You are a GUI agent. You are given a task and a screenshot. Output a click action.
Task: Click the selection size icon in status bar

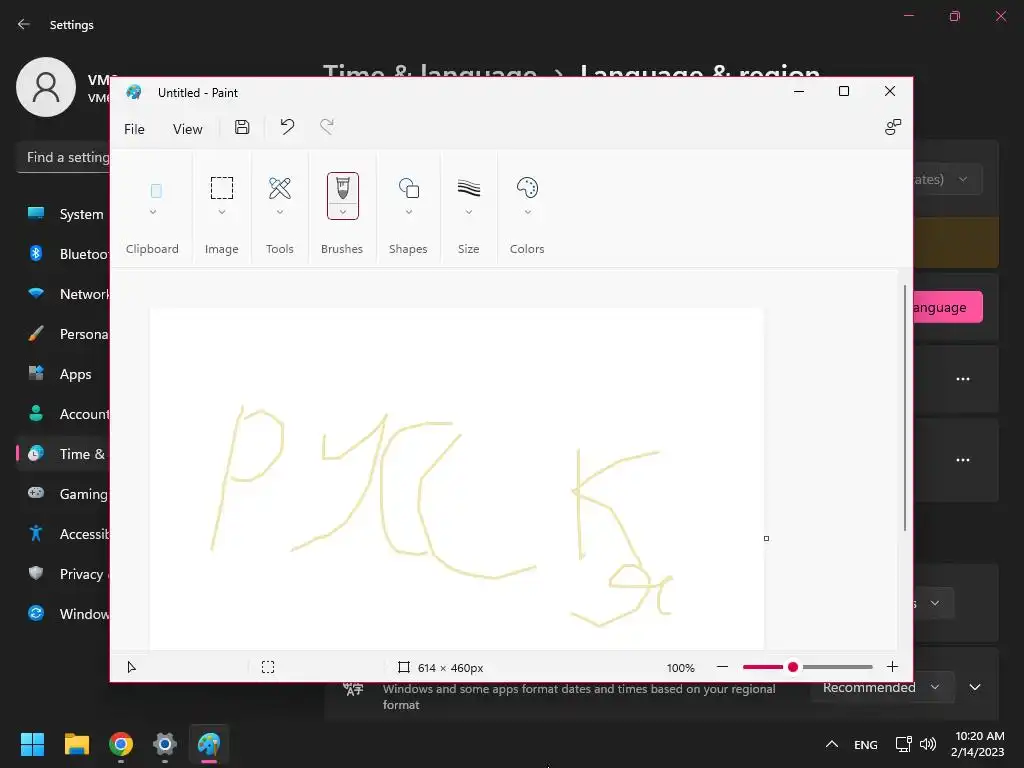coord(268,667)
